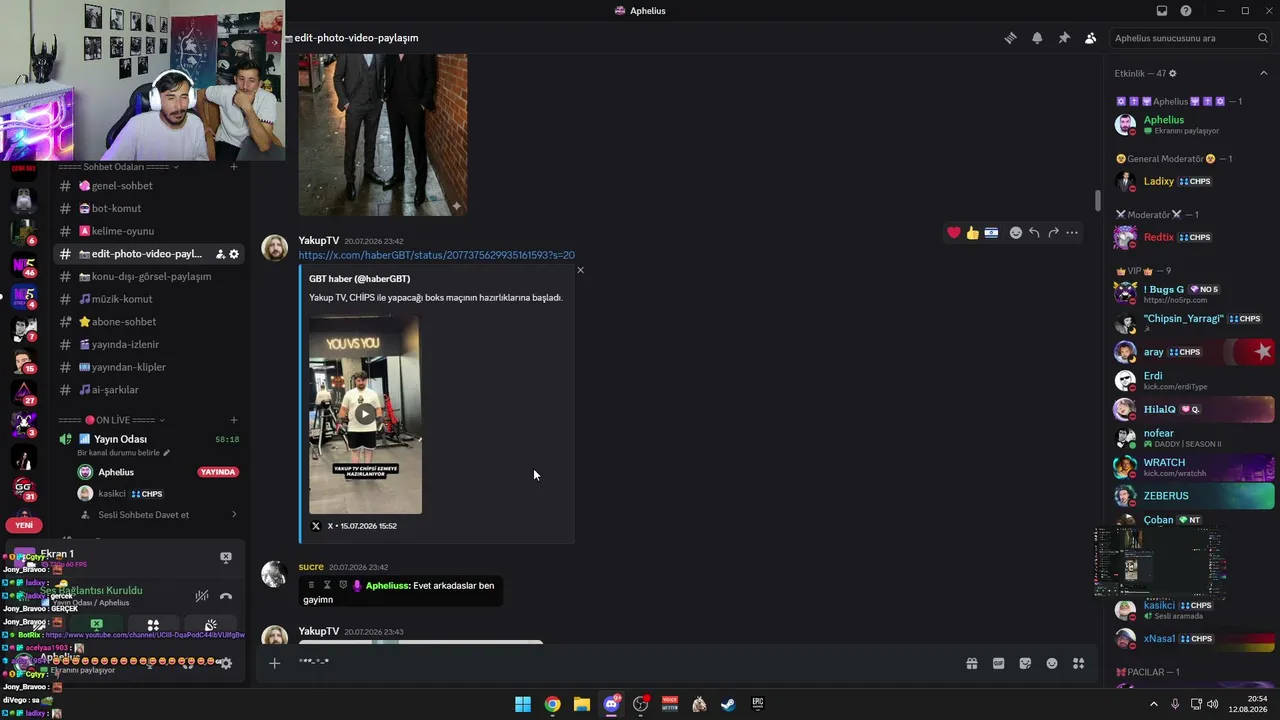This screenshot has height=720, width=1280.
Task: Open müzik-komut channel
Action: point(150,299)
